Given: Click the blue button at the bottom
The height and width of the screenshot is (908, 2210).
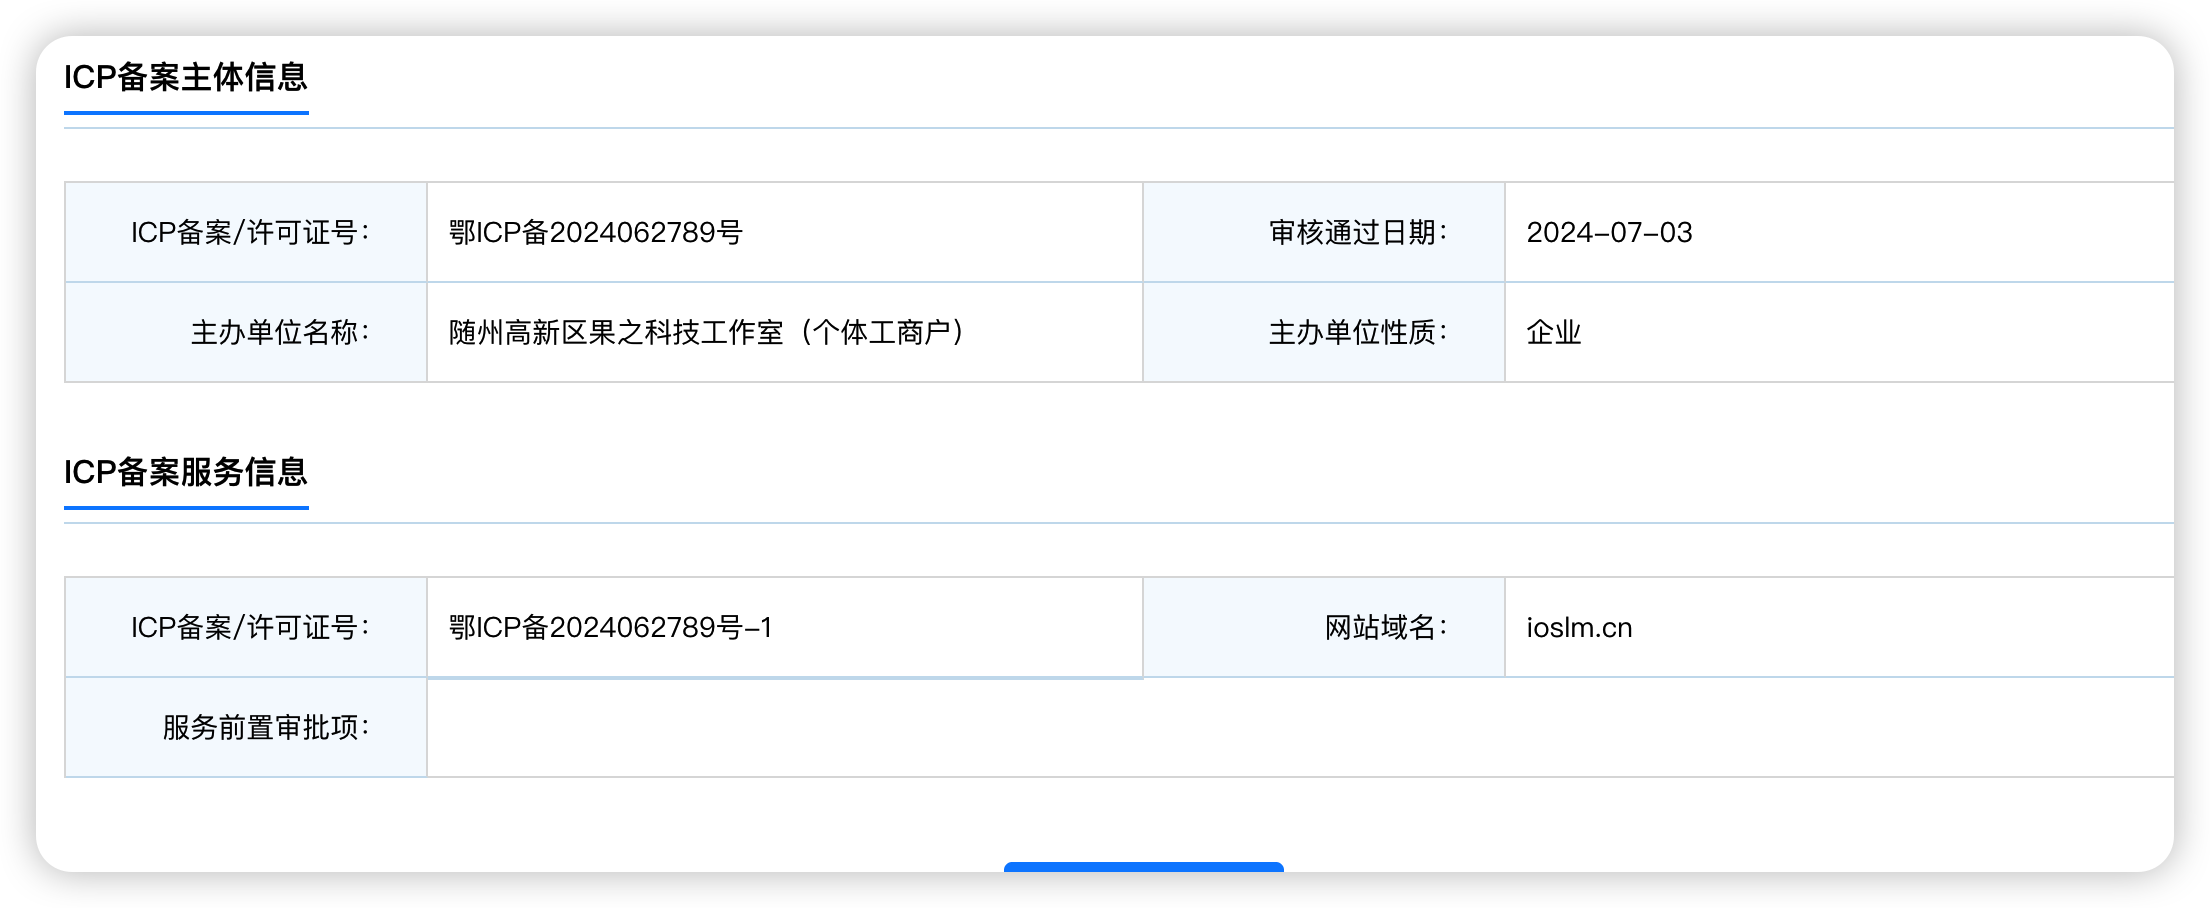Looking at the screenshot, I should (1143, 866).
